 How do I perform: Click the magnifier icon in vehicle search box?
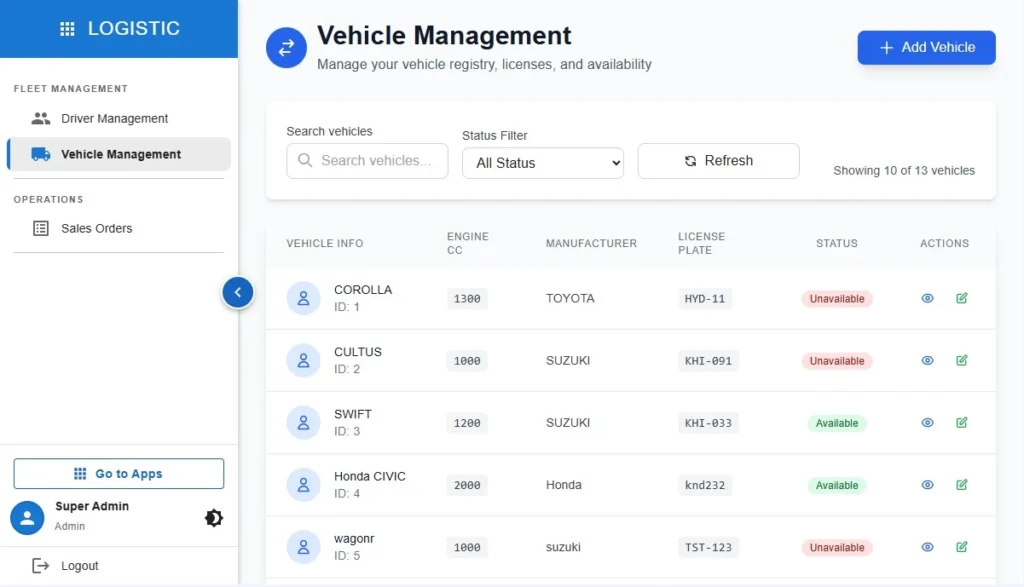304,160
